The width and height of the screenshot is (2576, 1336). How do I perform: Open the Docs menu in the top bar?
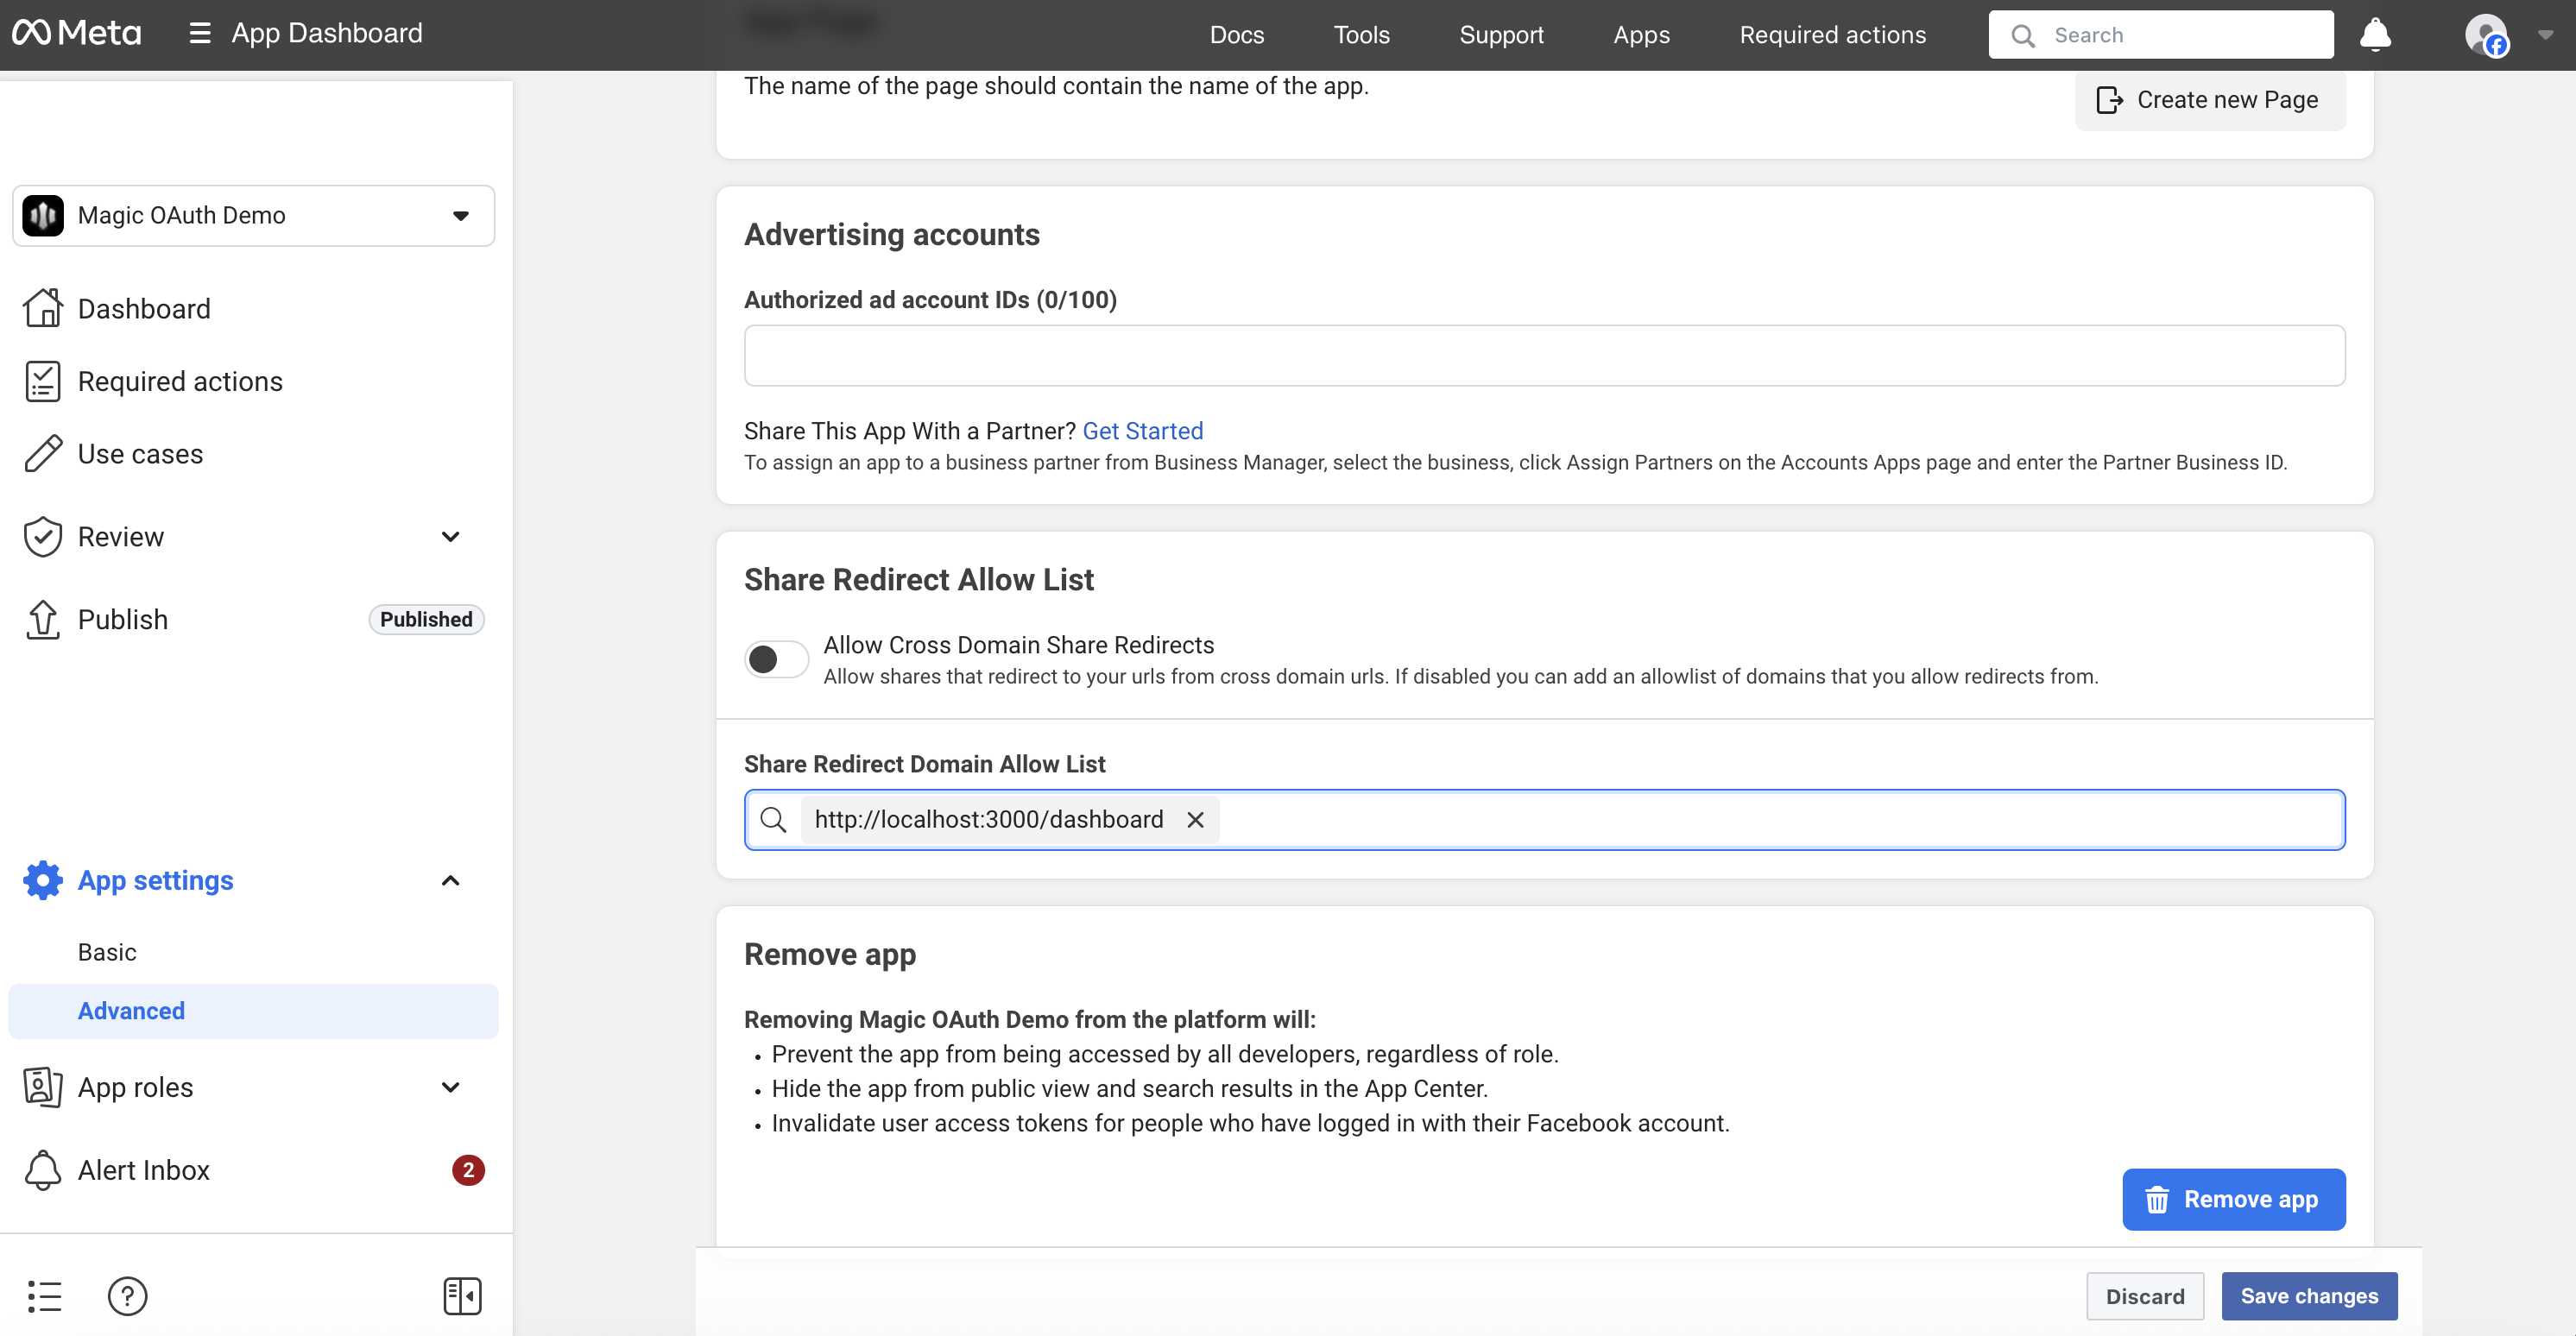[x=1237, y=34]
